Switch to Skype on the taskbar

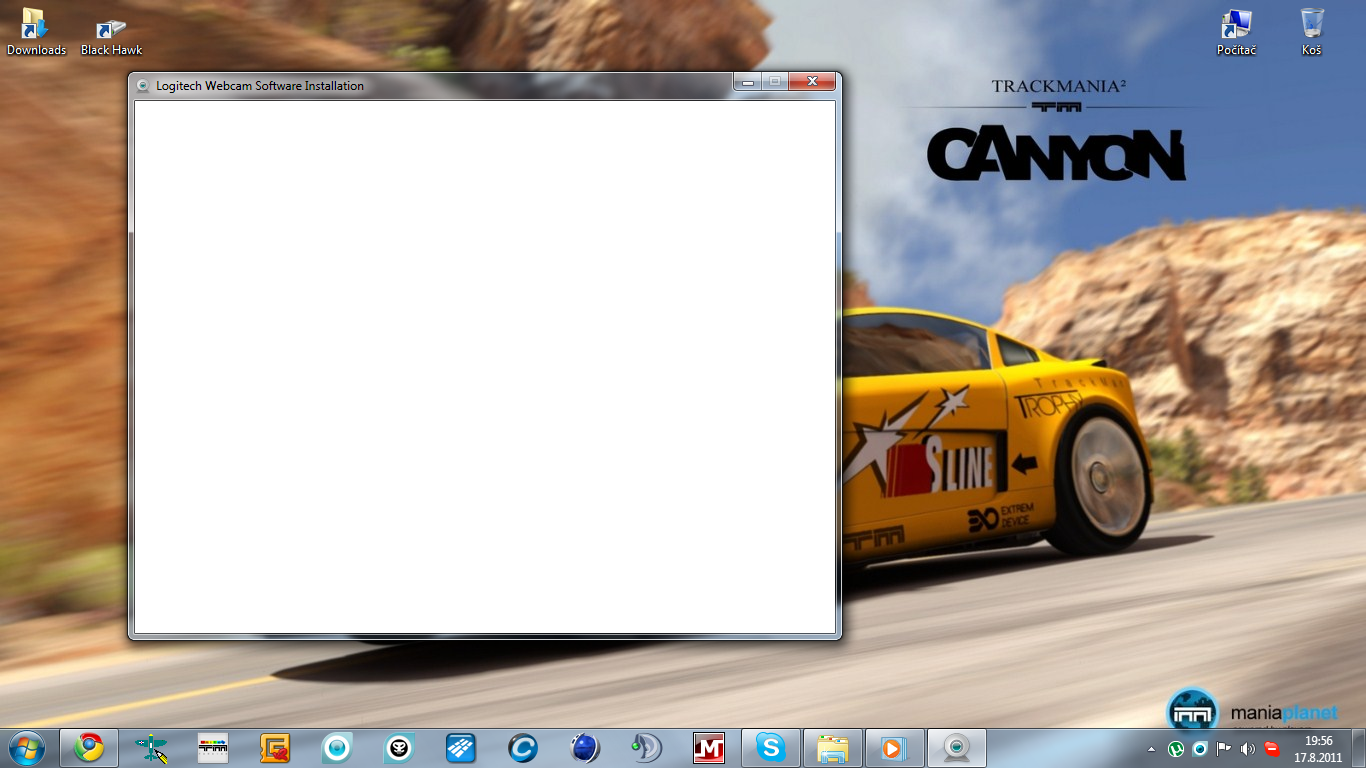tap(770, 747)
